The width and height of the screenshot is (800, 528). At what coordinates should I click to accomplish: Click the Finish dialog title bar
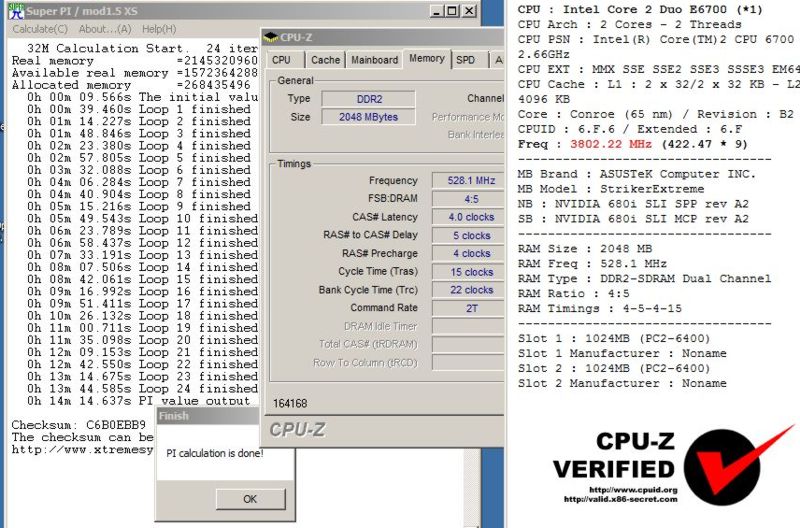208,416
